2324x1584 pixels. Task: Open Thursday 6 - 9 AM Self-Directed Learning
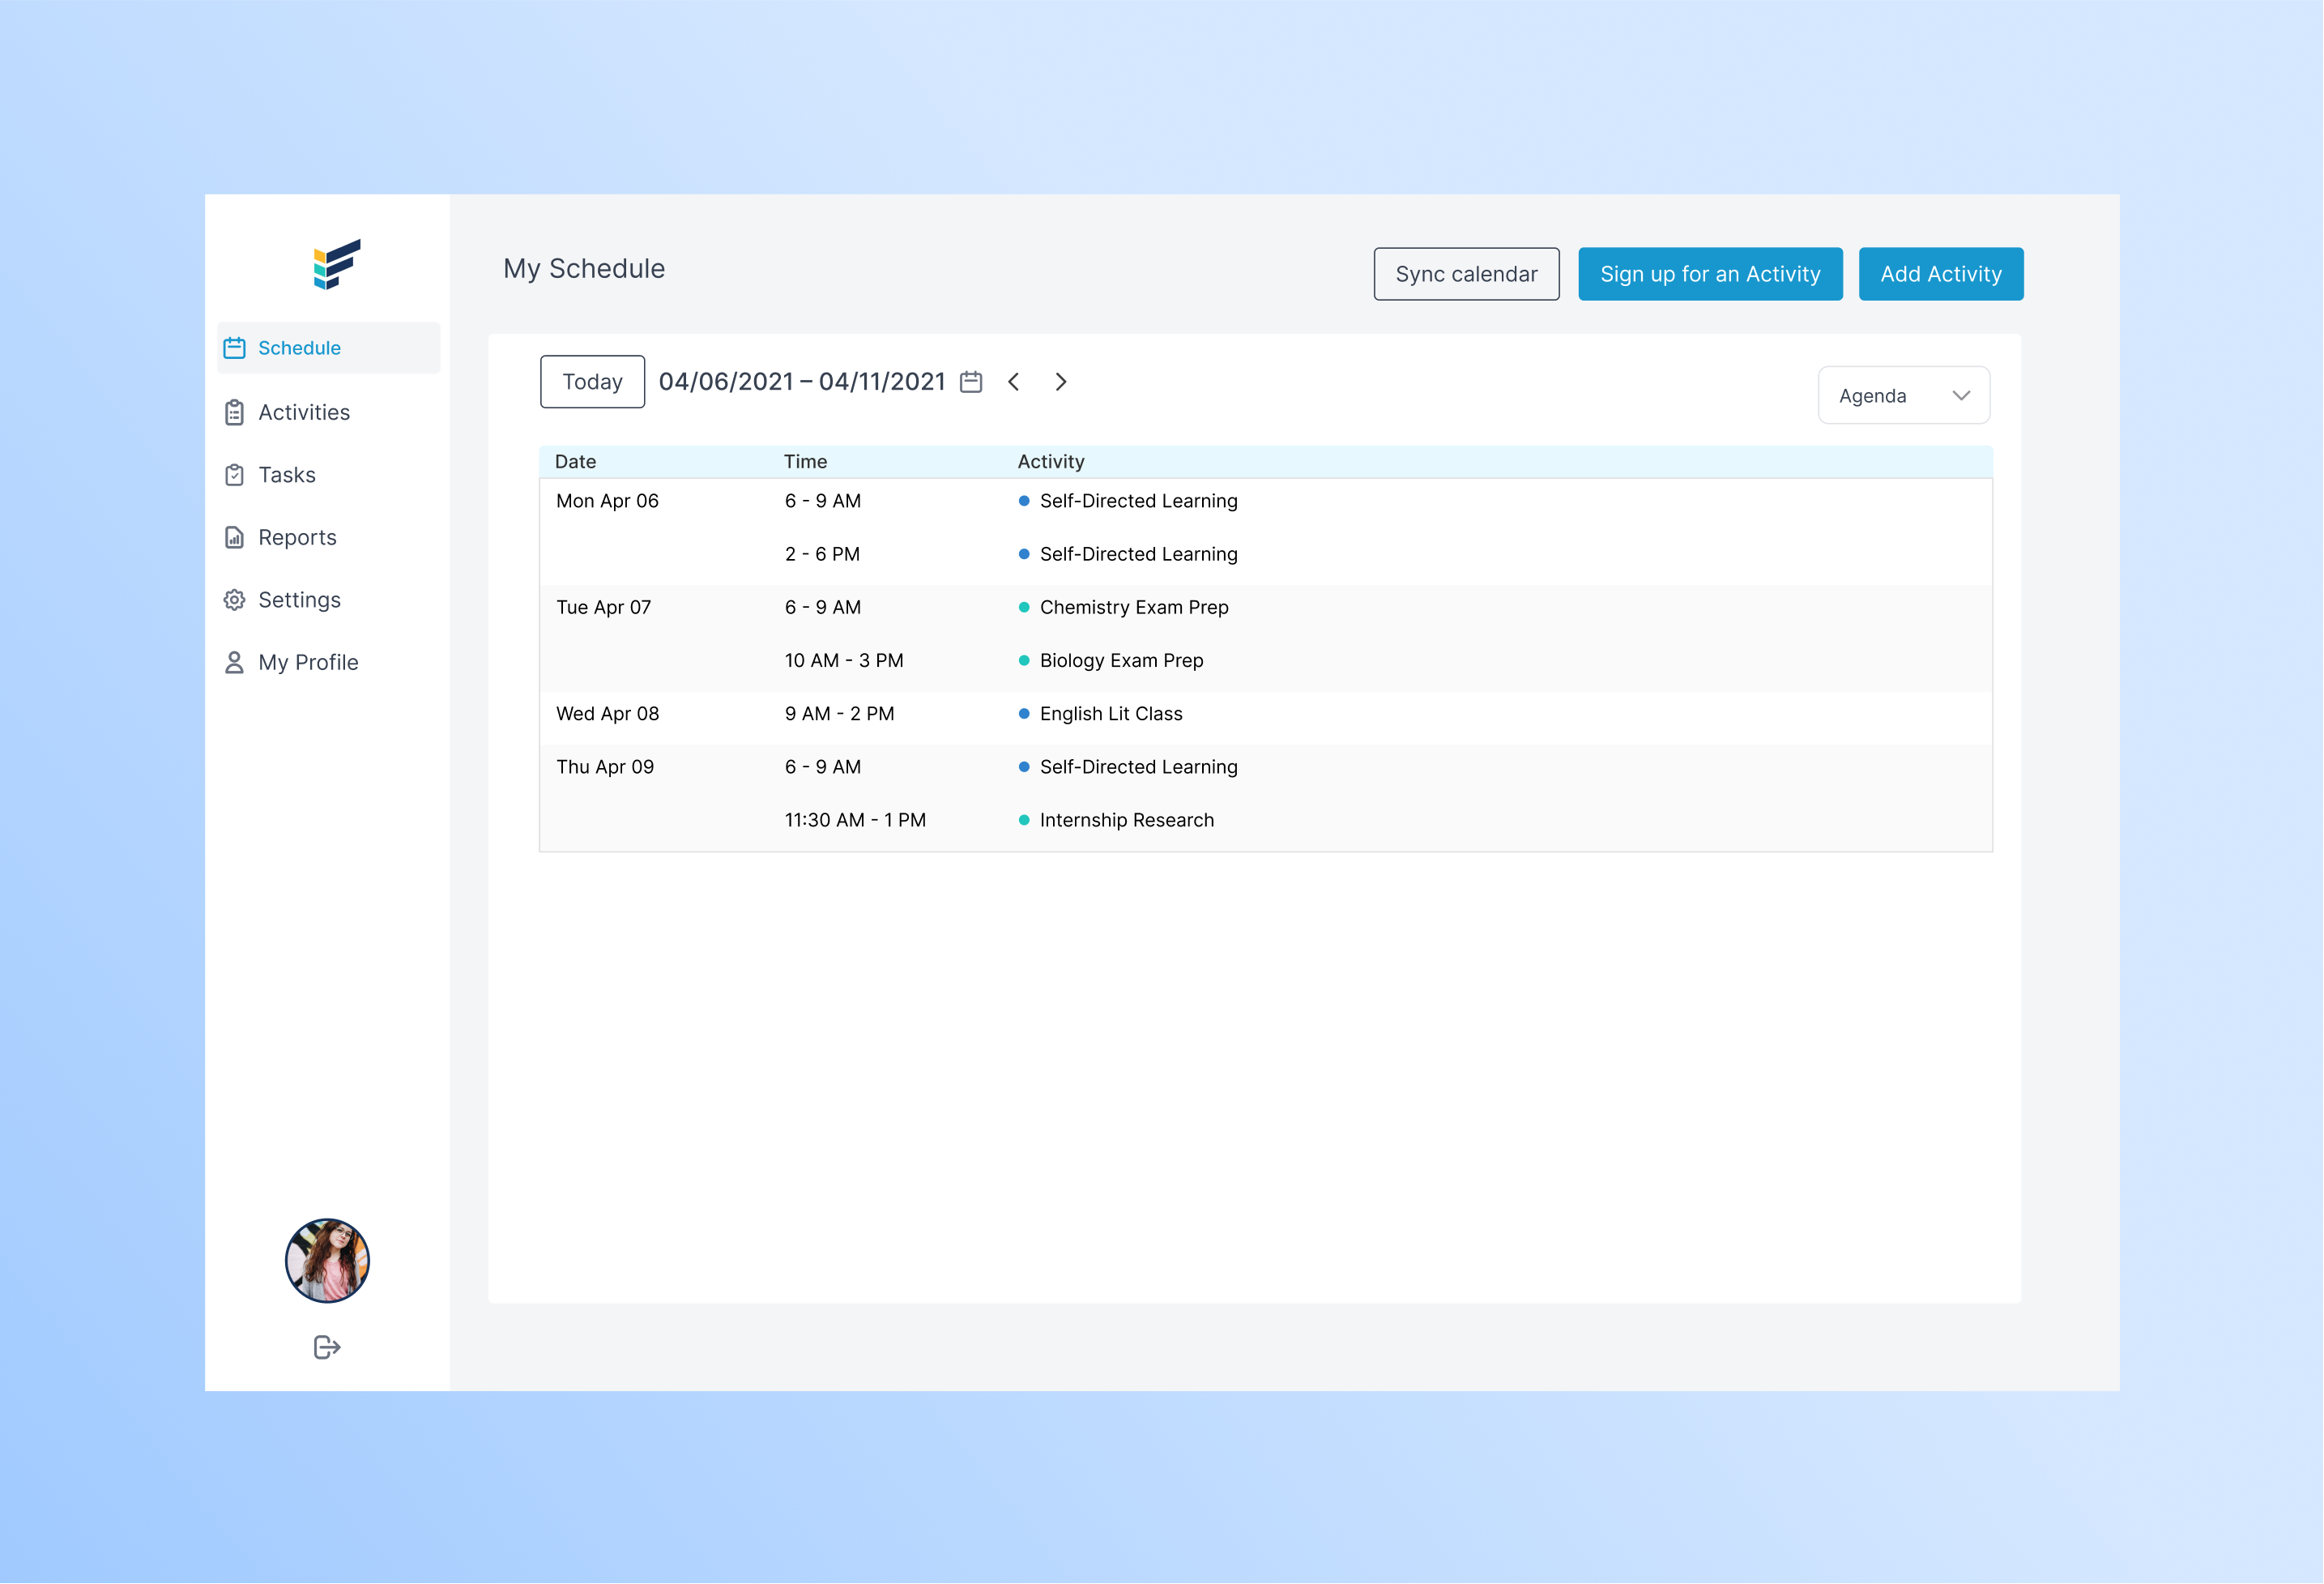[1138, 767]
